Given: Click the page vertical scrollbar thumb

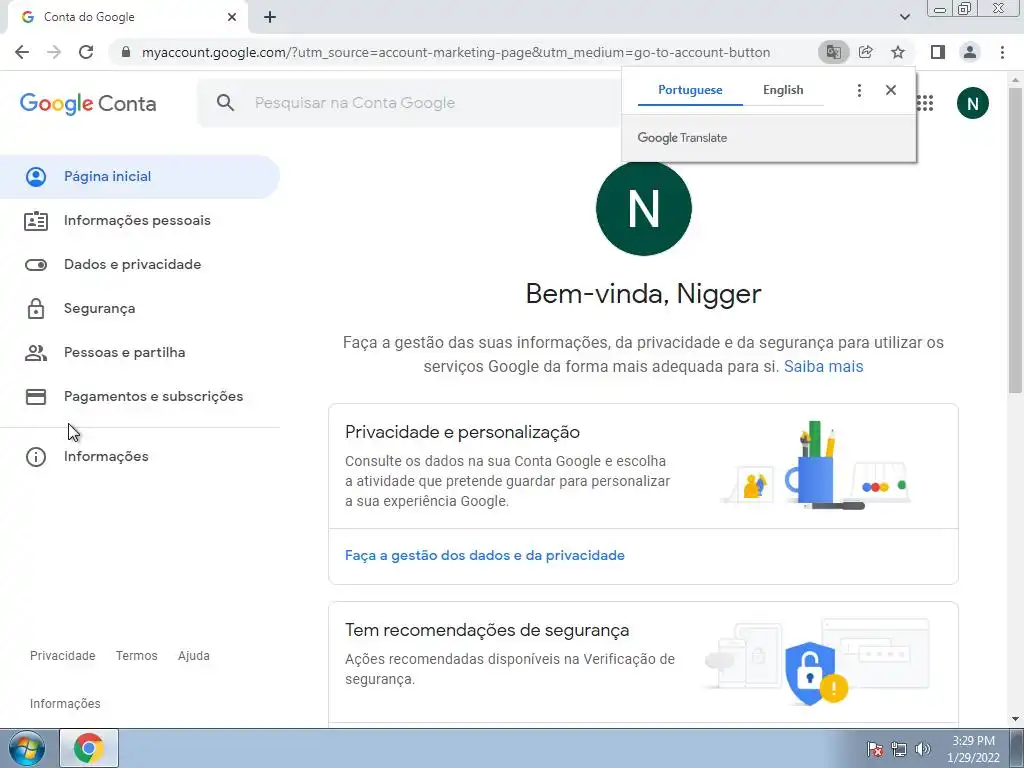Looking at the screenshot, I should tap(1015, 240).
